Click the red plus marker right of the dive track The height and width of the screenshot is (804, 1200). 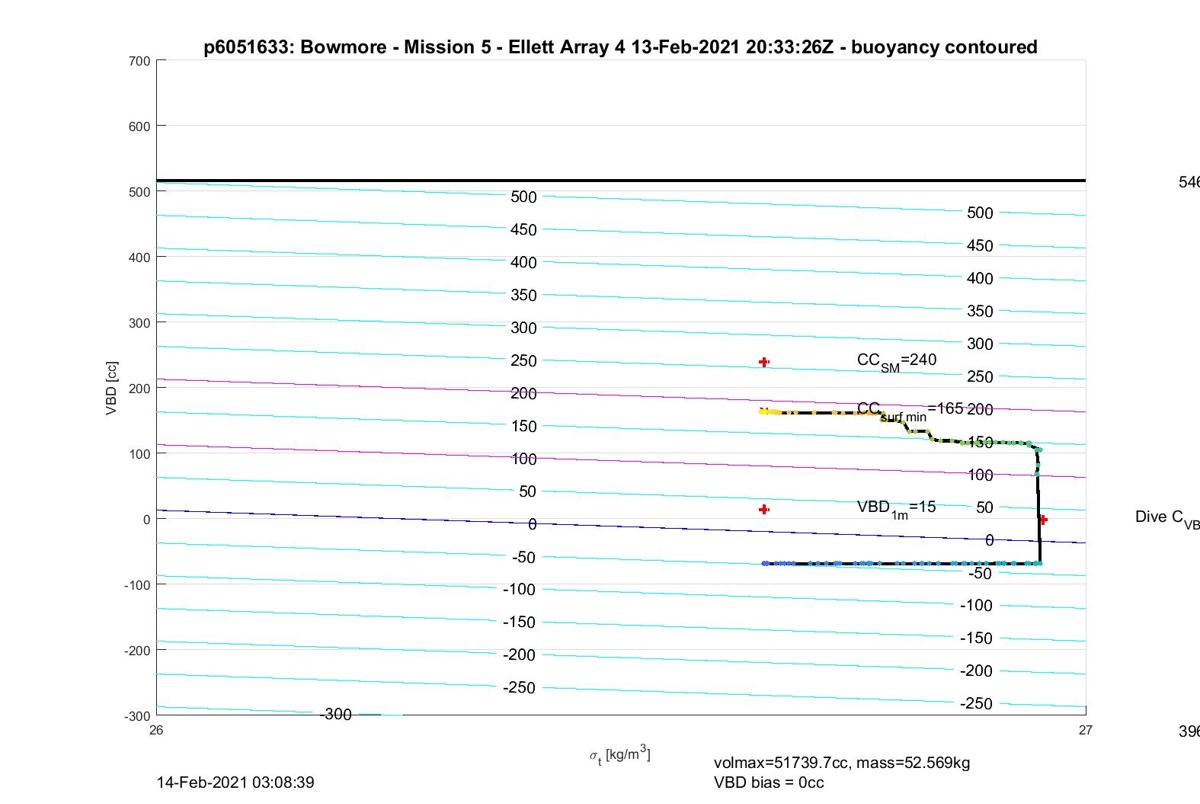[x=1043, y=520]
